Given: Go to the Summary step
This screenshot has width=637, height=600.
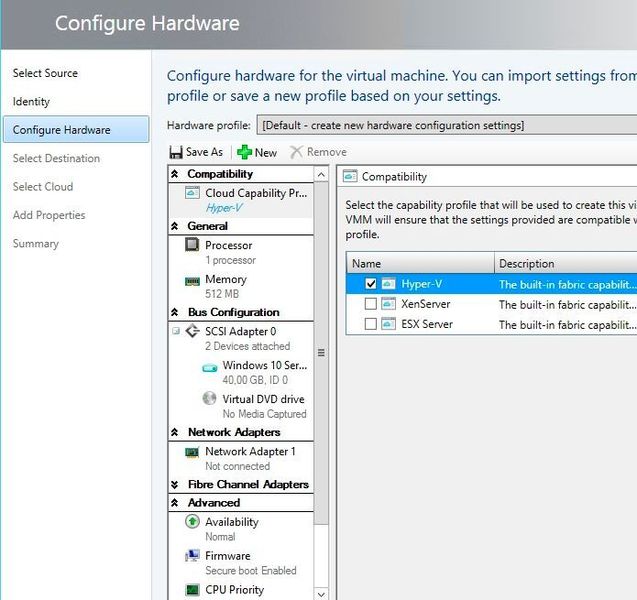Looking at the screenshot, I should coord(36,244).
